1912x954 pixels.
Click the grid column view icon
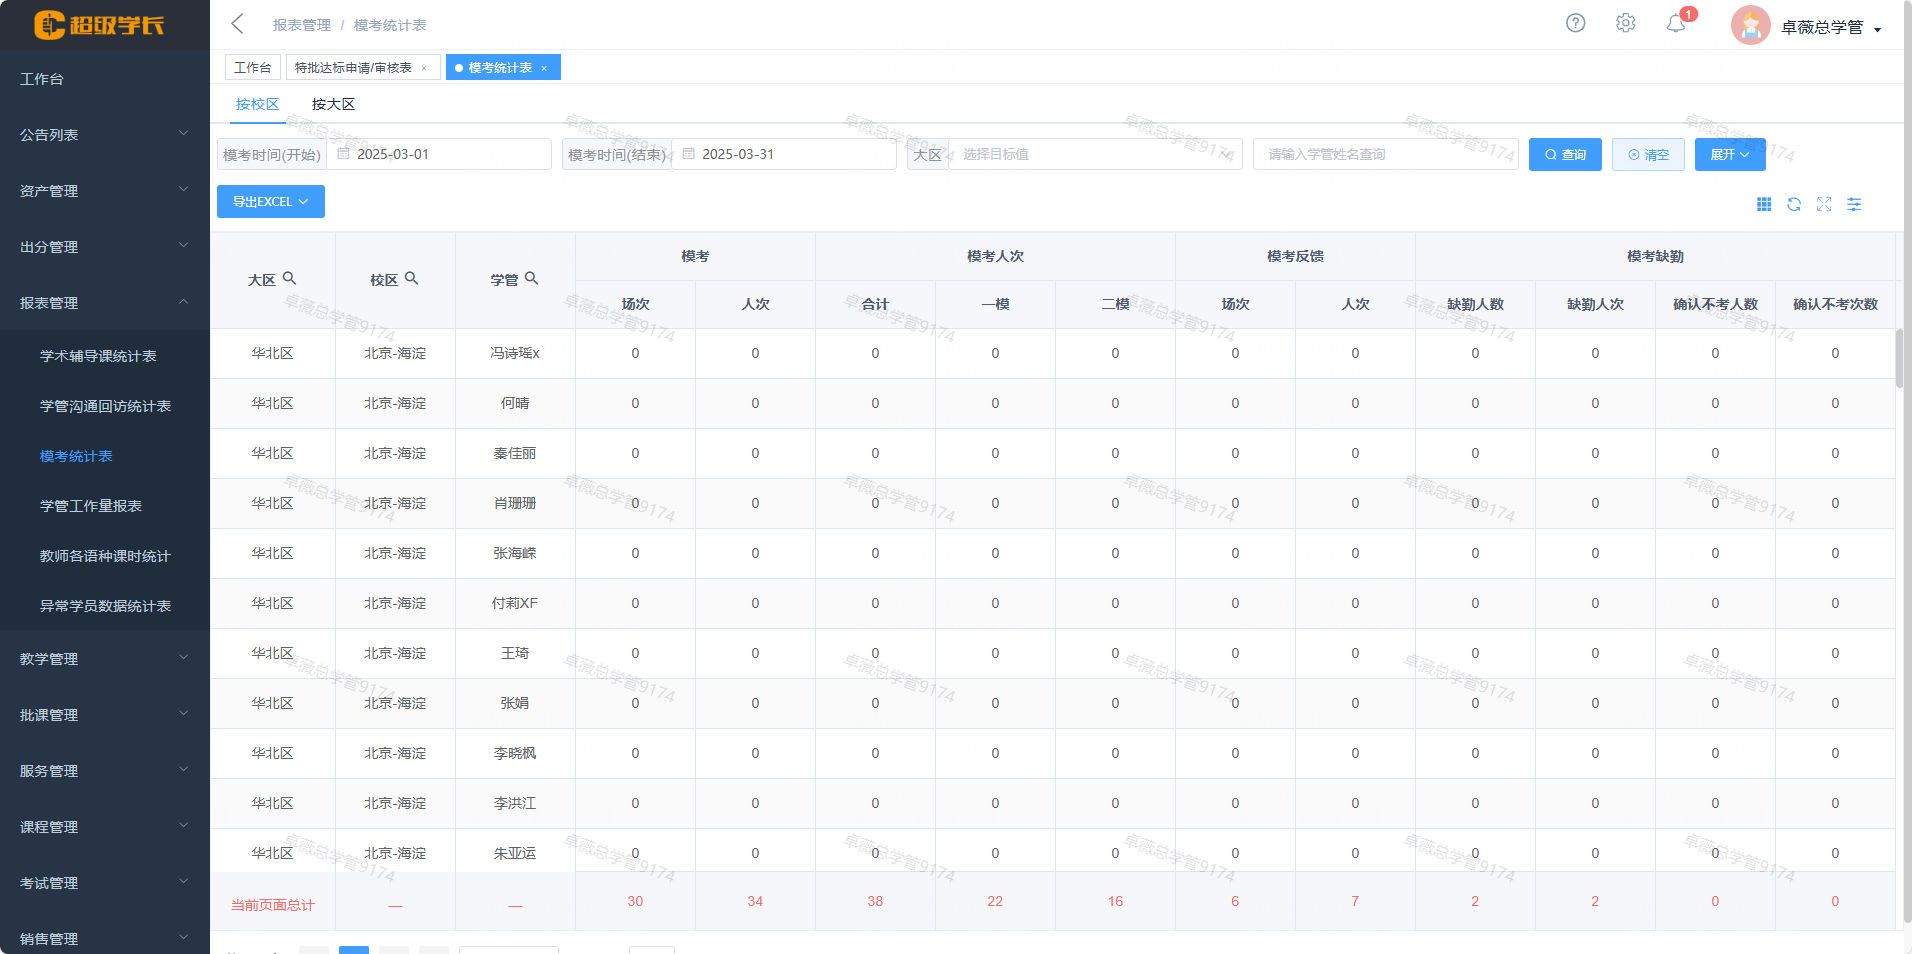pos(1764,204)
